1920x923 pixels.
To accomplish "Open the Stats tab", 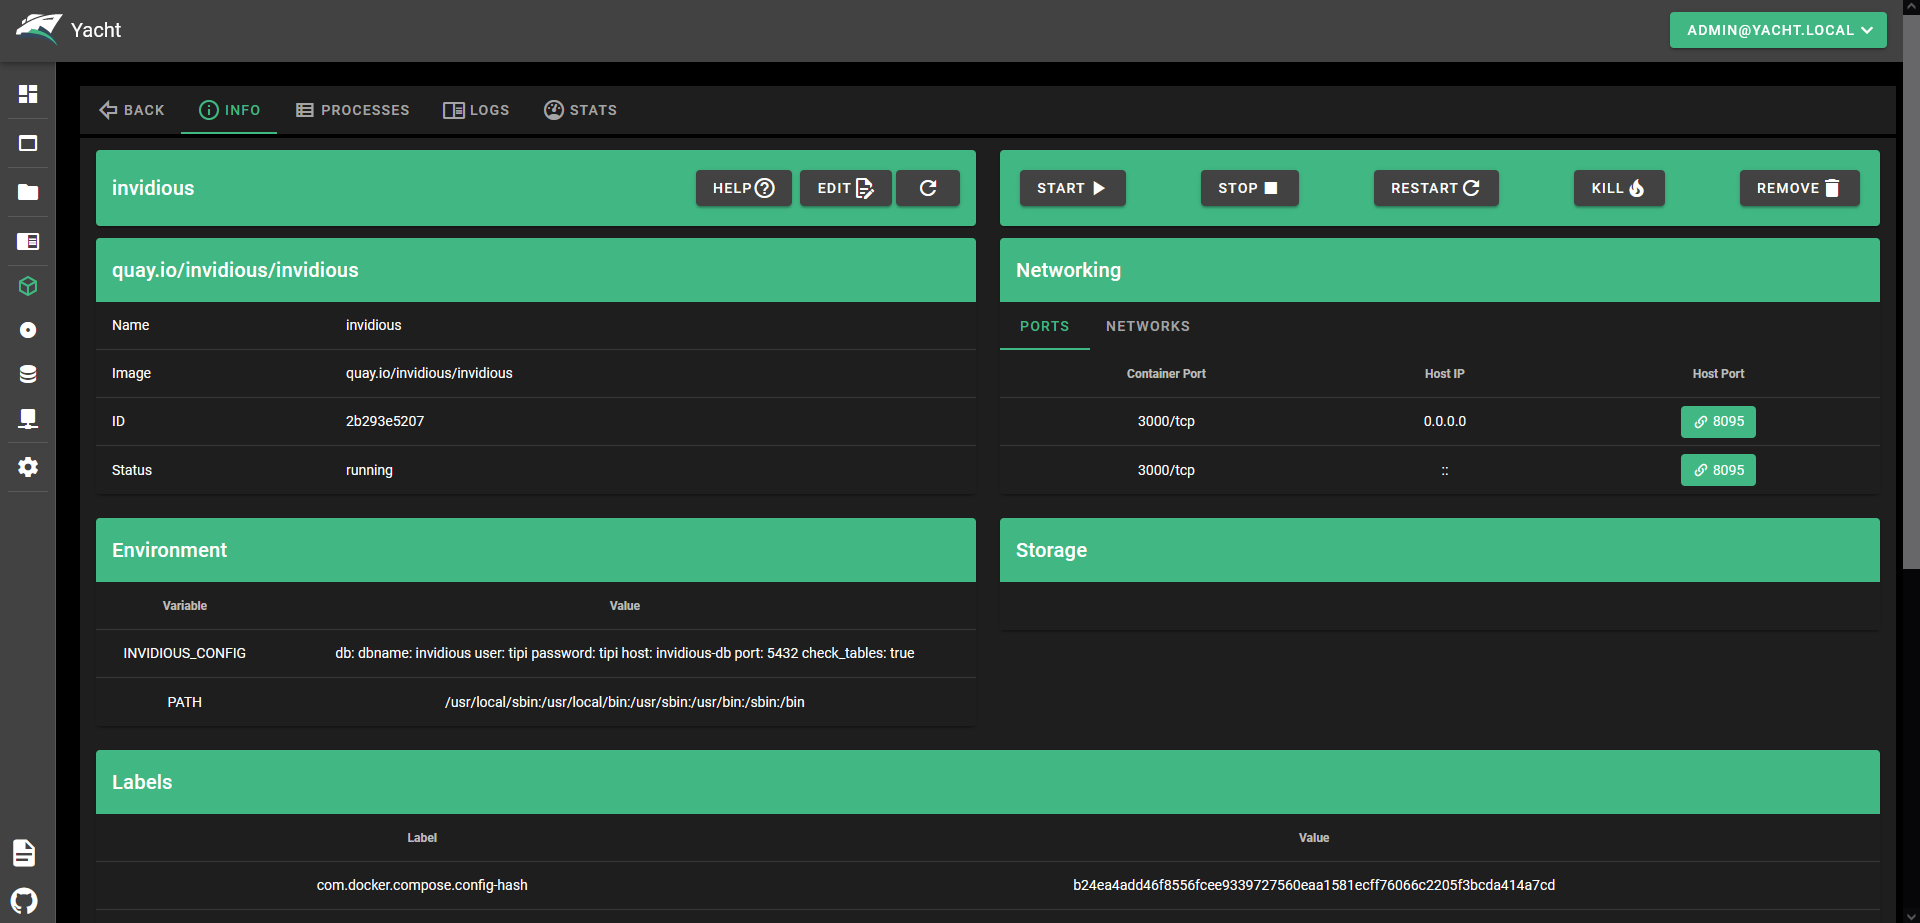I will (580, 110).
